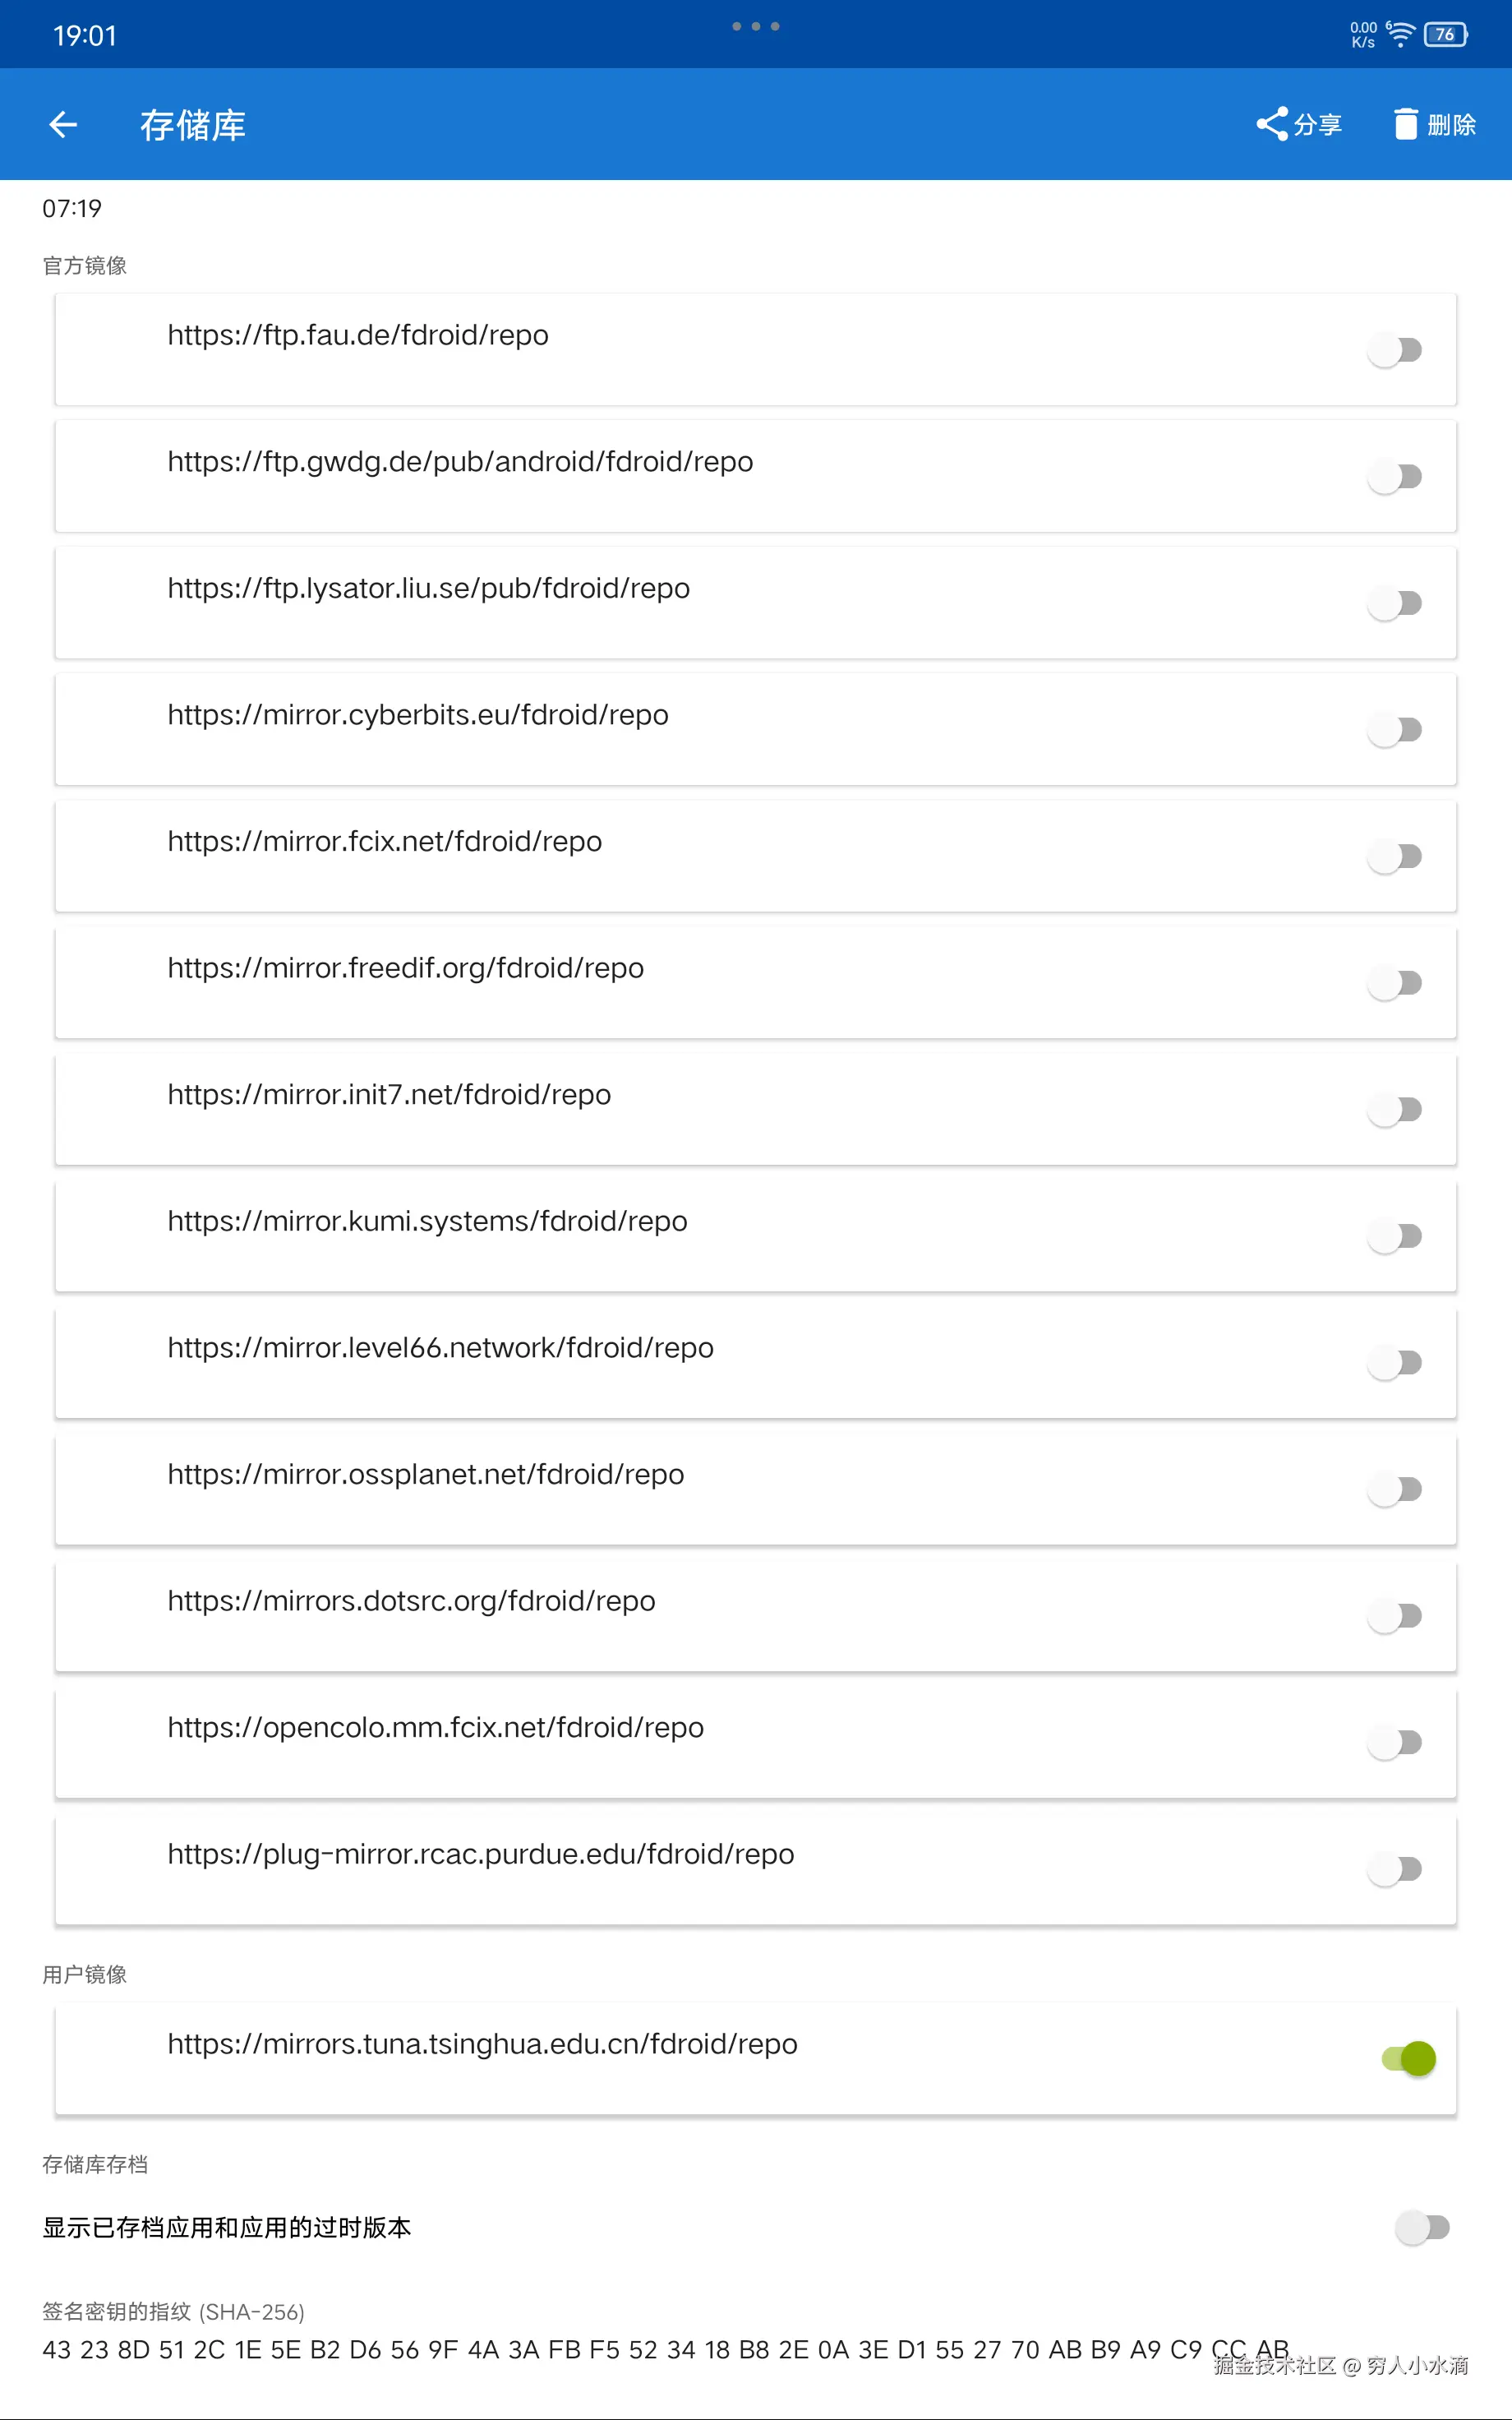The width and height of the screenshot is (1512, 2420).
Task: Tap the trash delete icon
Action: point(1405,124)
